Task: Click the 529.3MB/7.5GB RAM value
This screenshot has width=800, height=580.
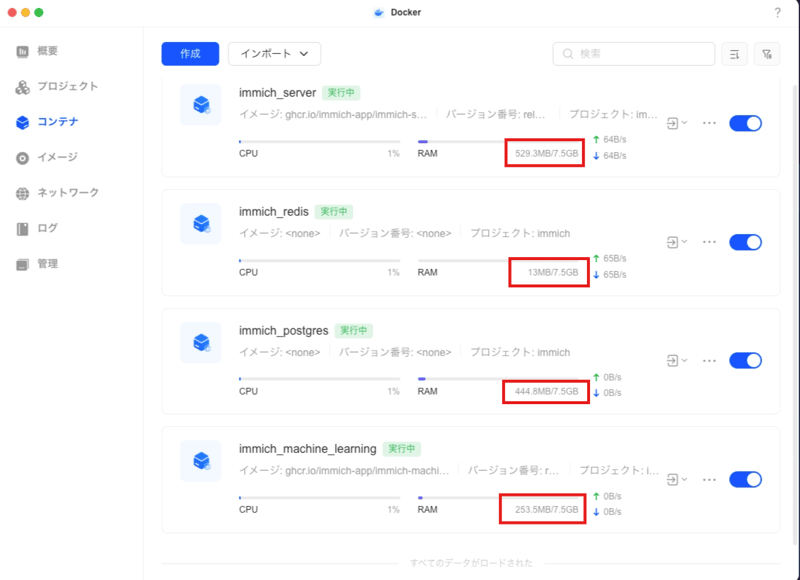Action: 546,154
